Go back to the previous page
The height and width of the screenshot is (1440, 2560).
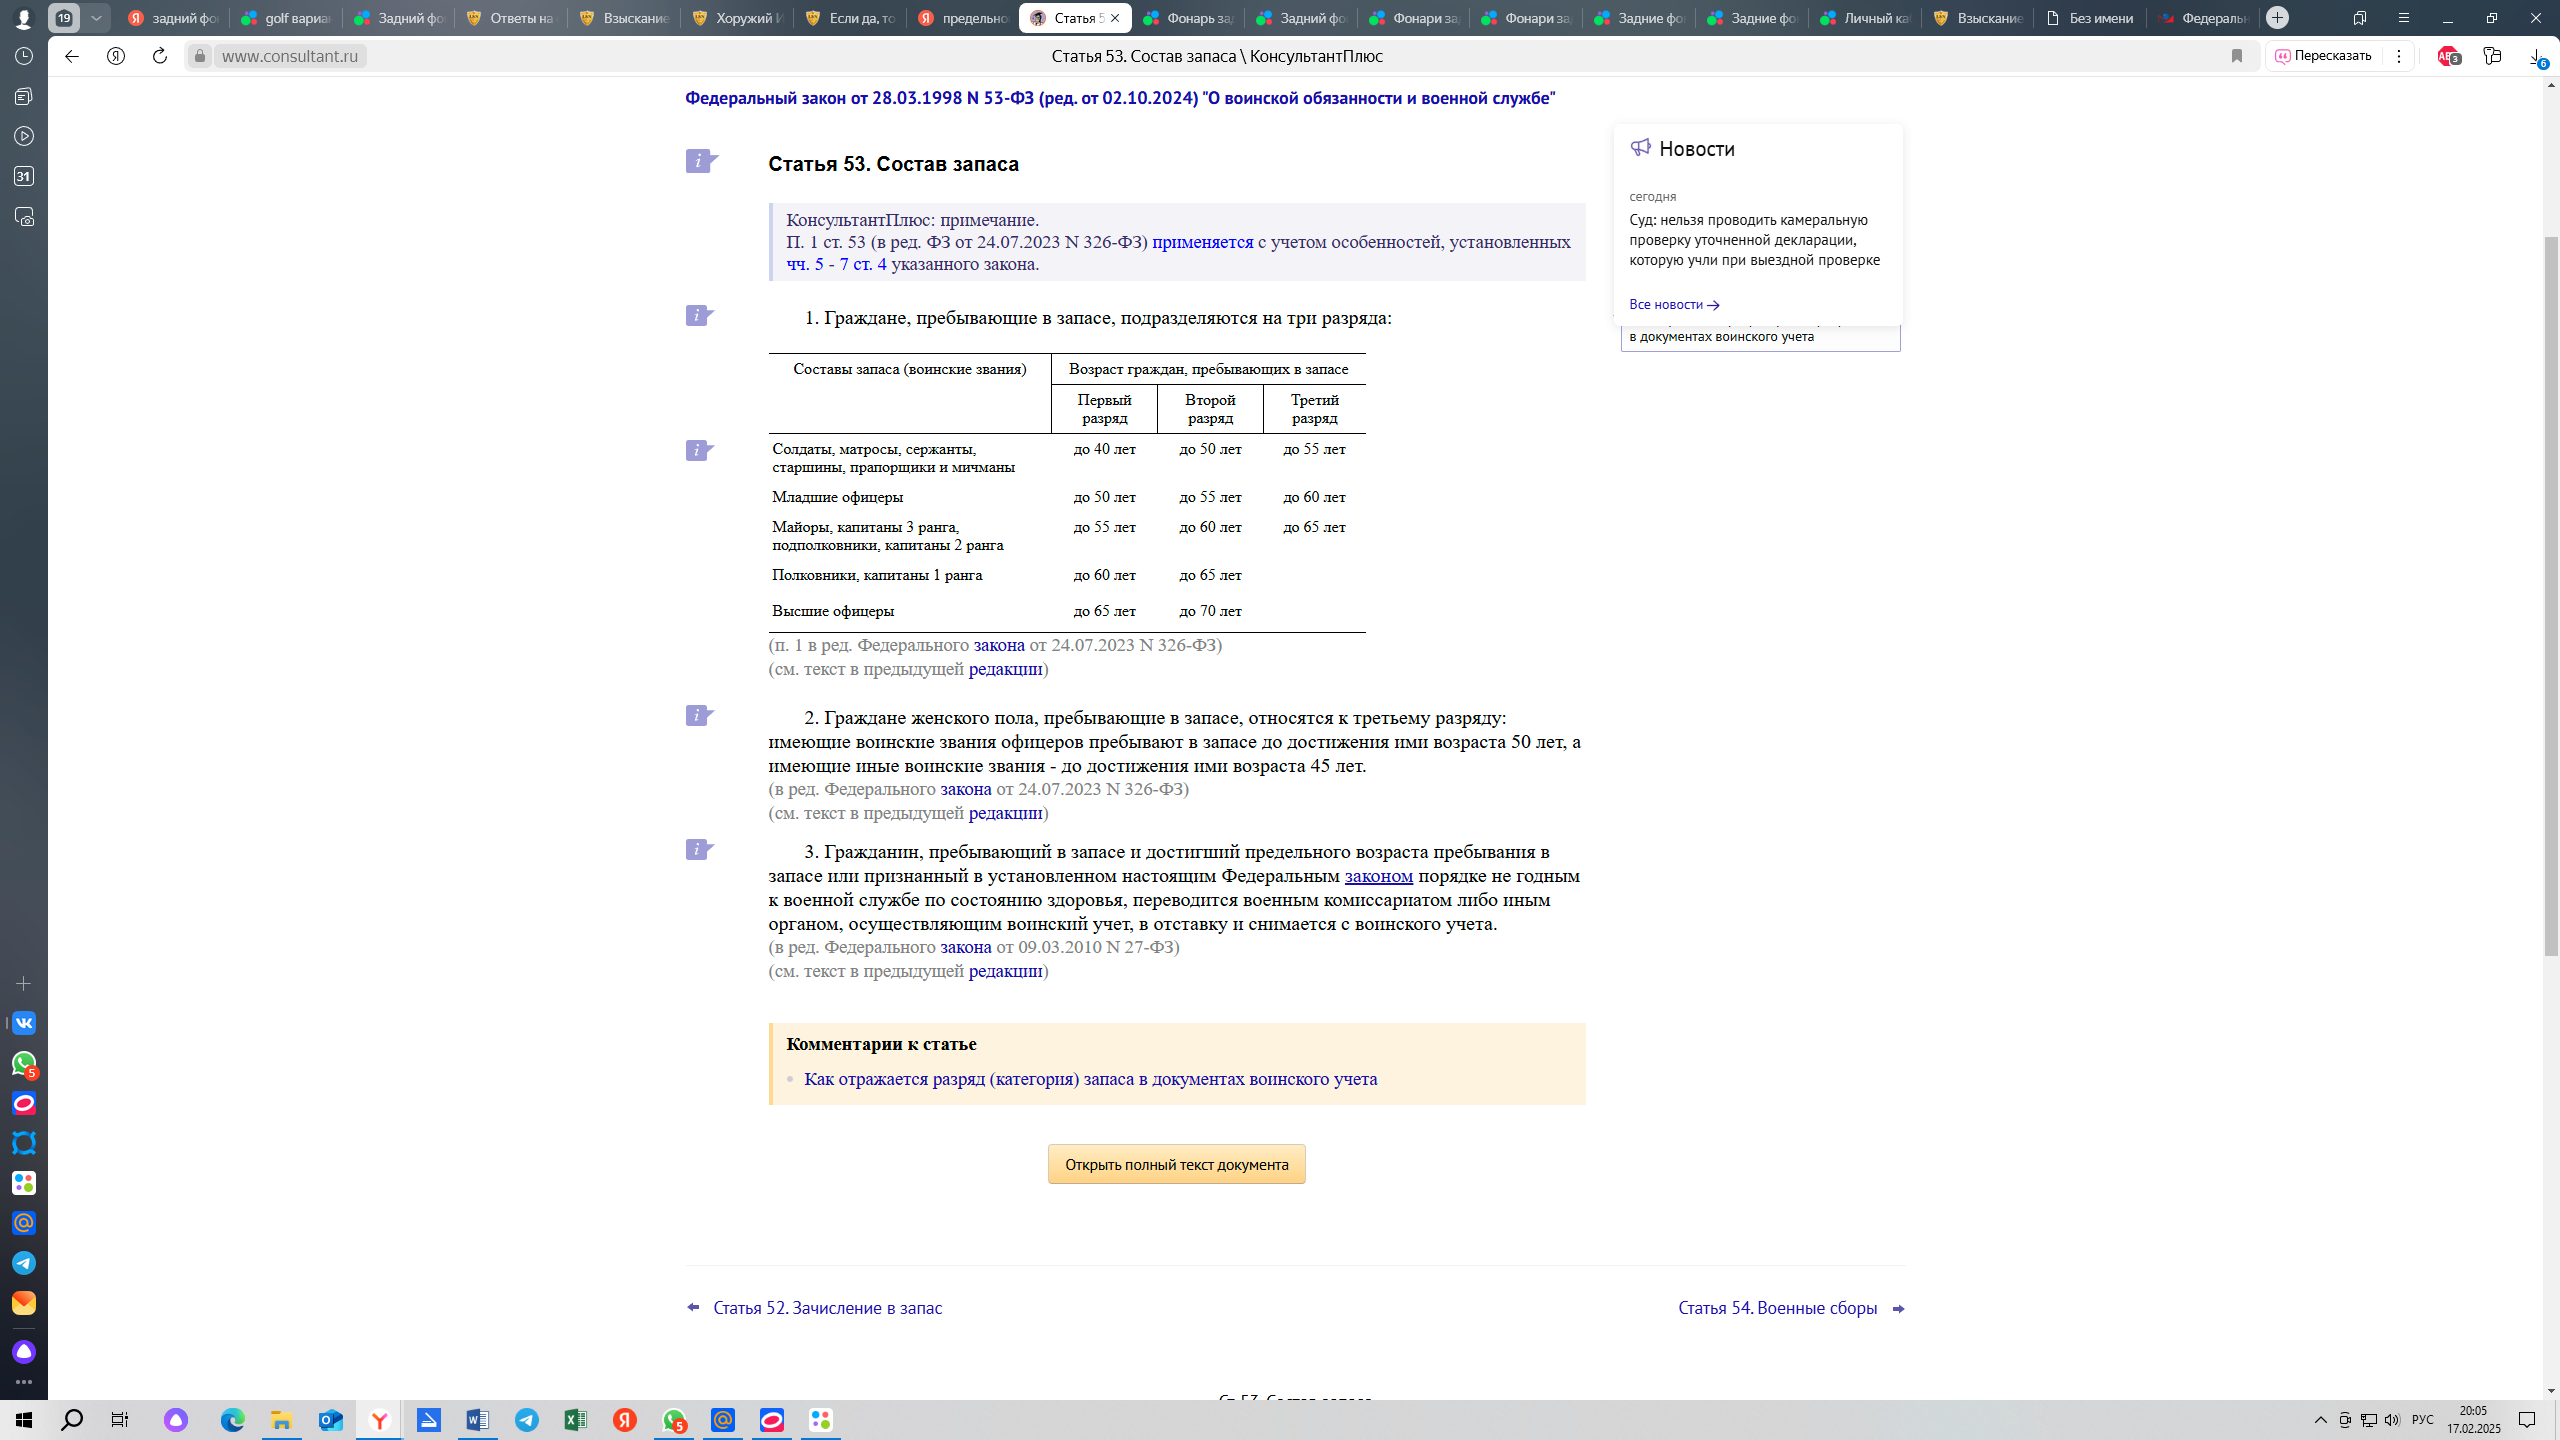tap(72, 56)
